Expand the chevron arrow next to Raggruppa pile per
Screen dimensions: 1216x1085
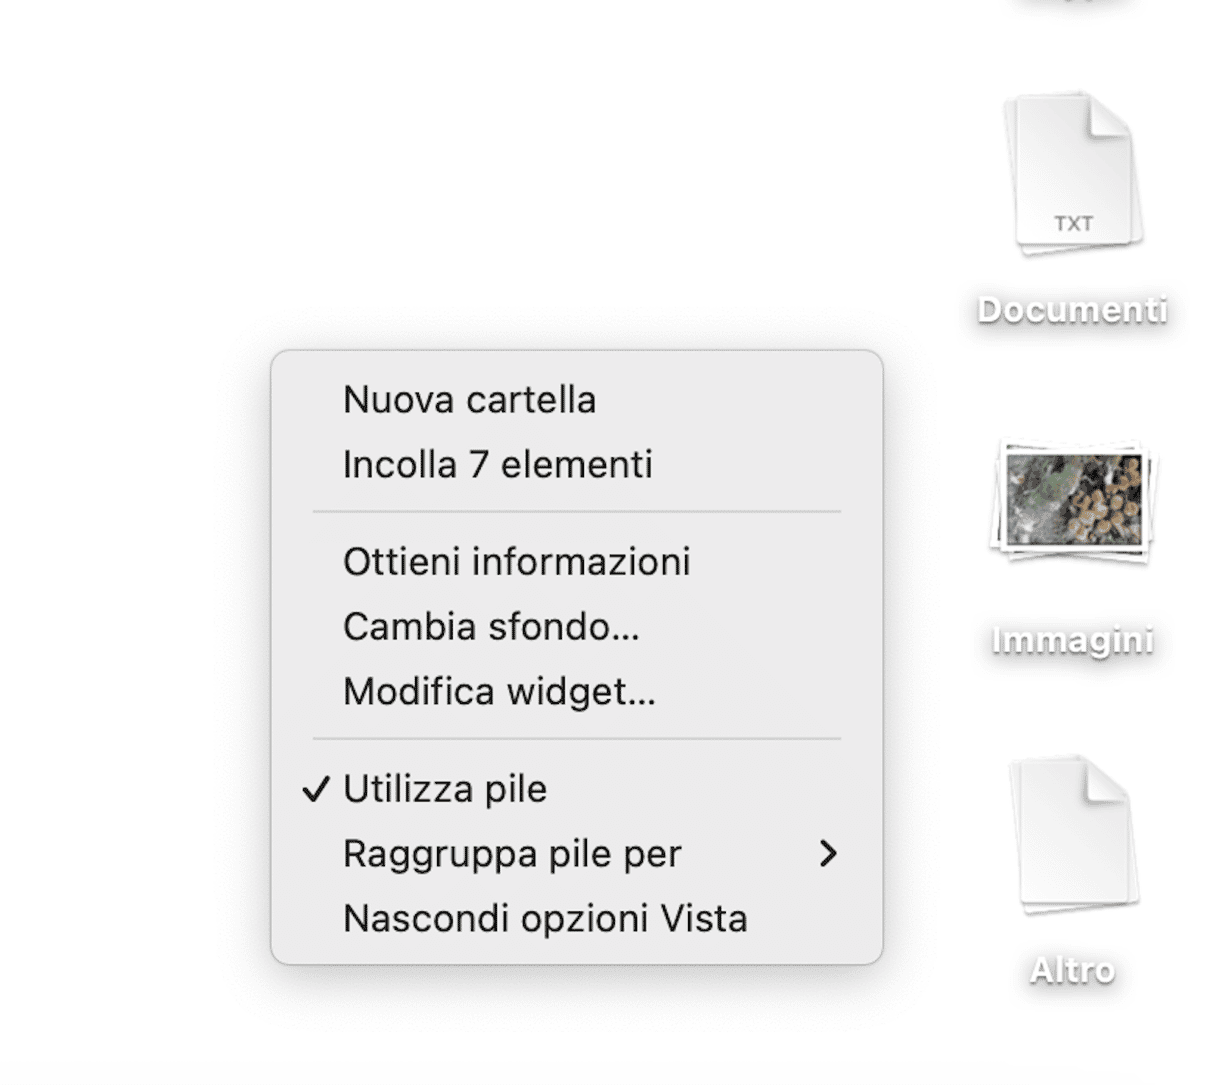[x=827, y=853]
